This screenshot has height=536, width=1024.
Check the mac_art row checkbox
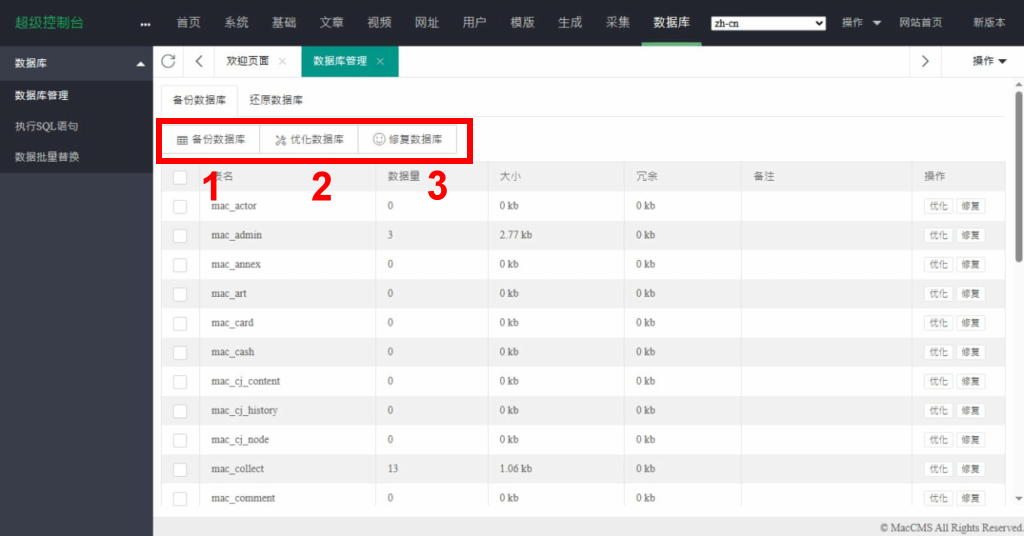180,294
